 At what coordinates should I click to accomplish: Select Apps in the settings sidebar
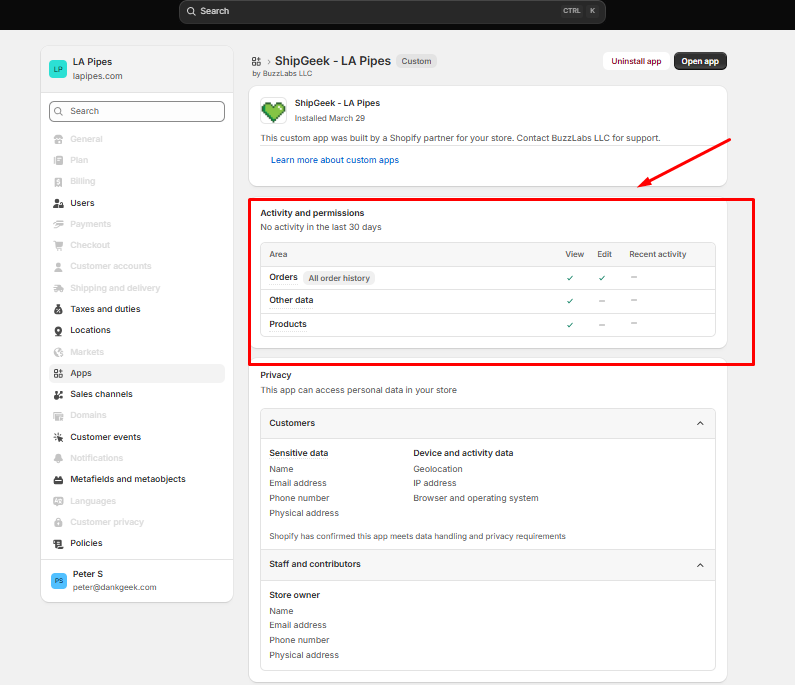pyautogui.click(x=137, y=373)
